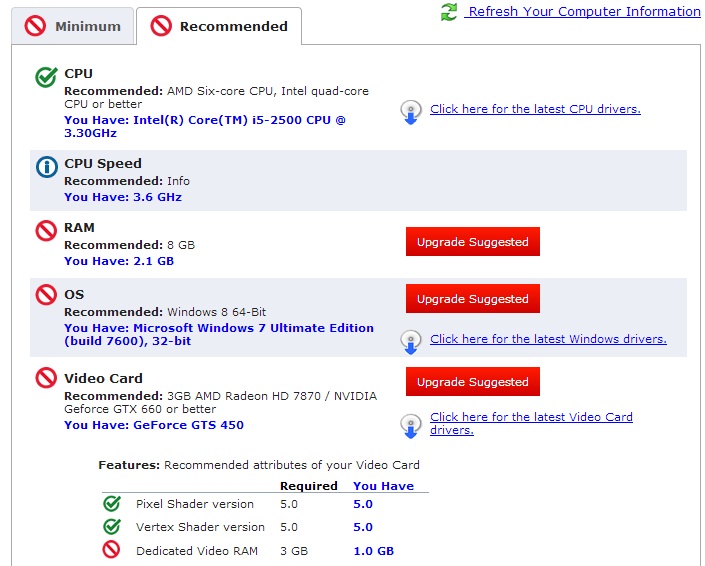Click the prohibited icon on Minimum tab
The width and height of the screenshot is (705, 566).
point(36,26)
